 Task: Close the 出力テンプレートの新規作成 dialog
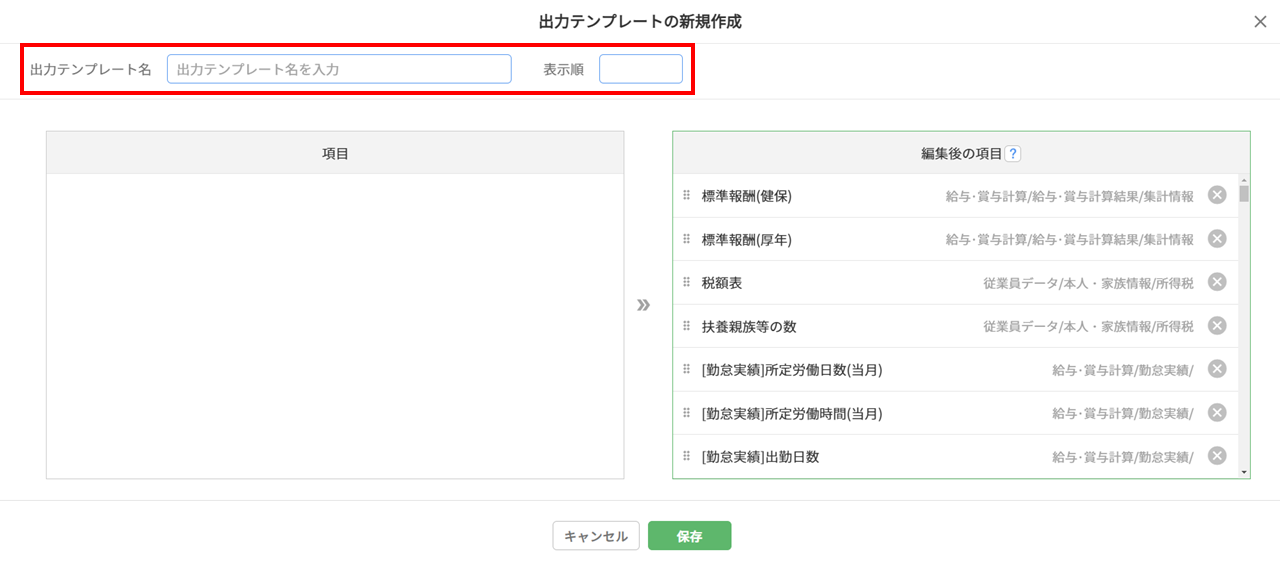pos(1260,22)
